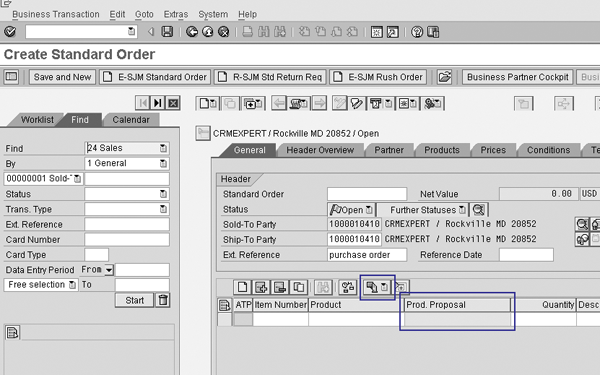Switch to the Partner tab
The height and width of the screenshot is (375, 600).
[389, 150]
